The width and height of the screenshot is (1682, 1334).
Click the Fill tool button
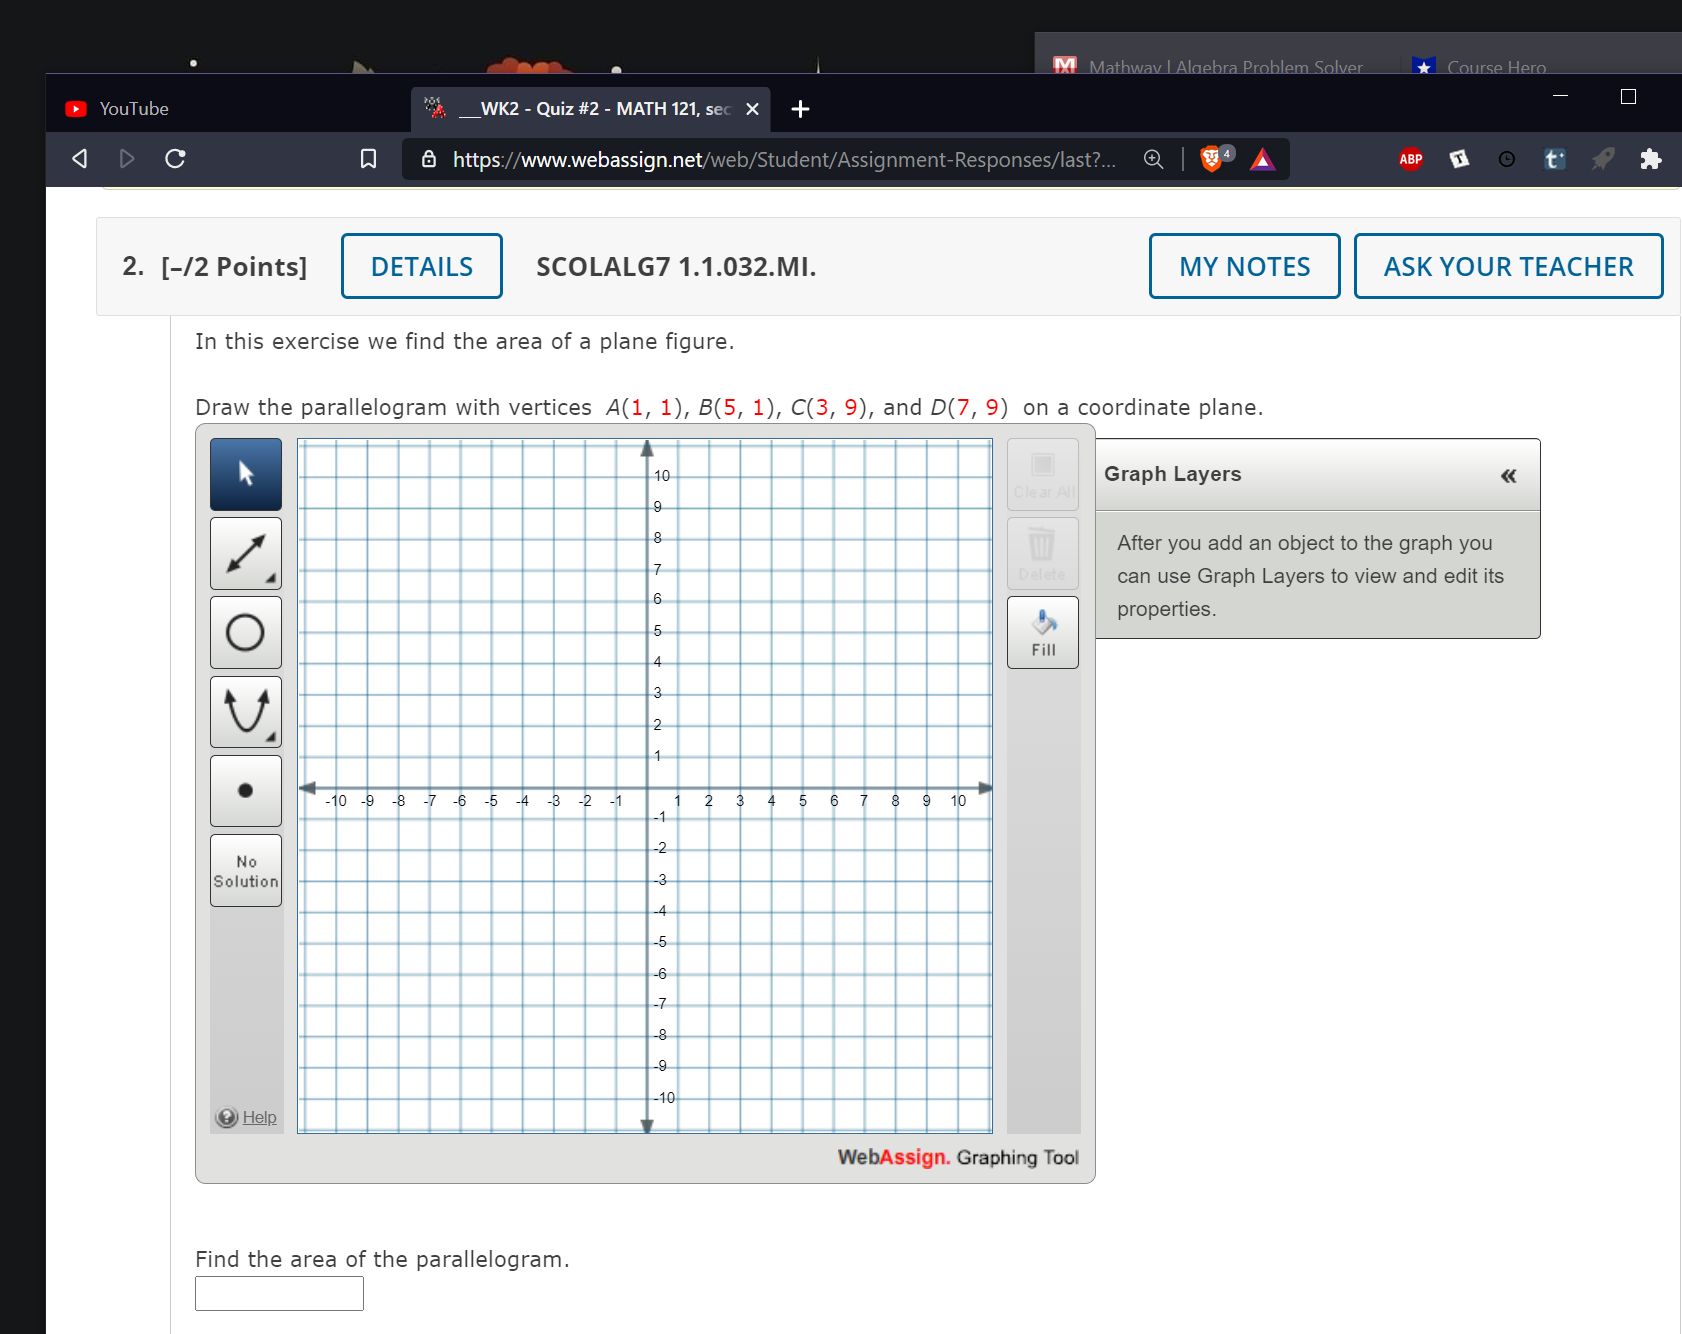tap(1043, 632)
